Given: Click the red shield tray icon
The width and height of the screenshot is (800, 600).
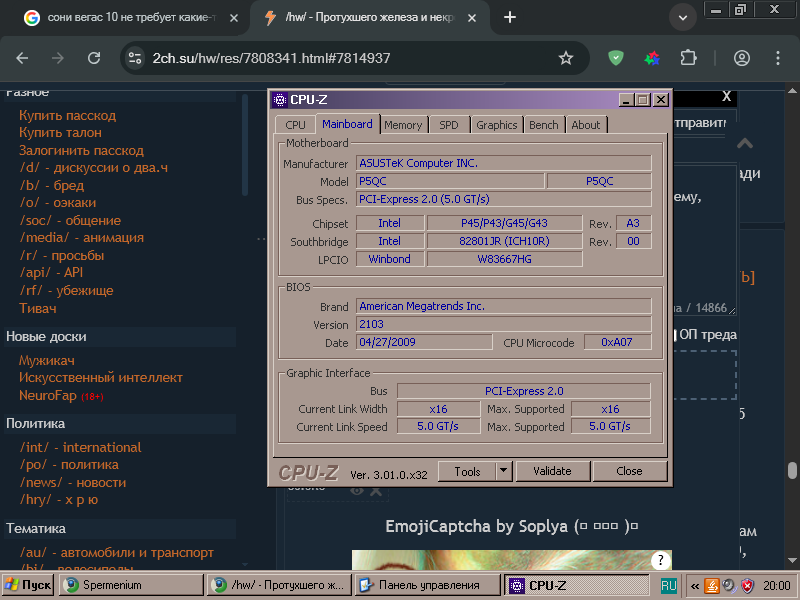Looking at the screenshot, I should [x=747, y=586].
